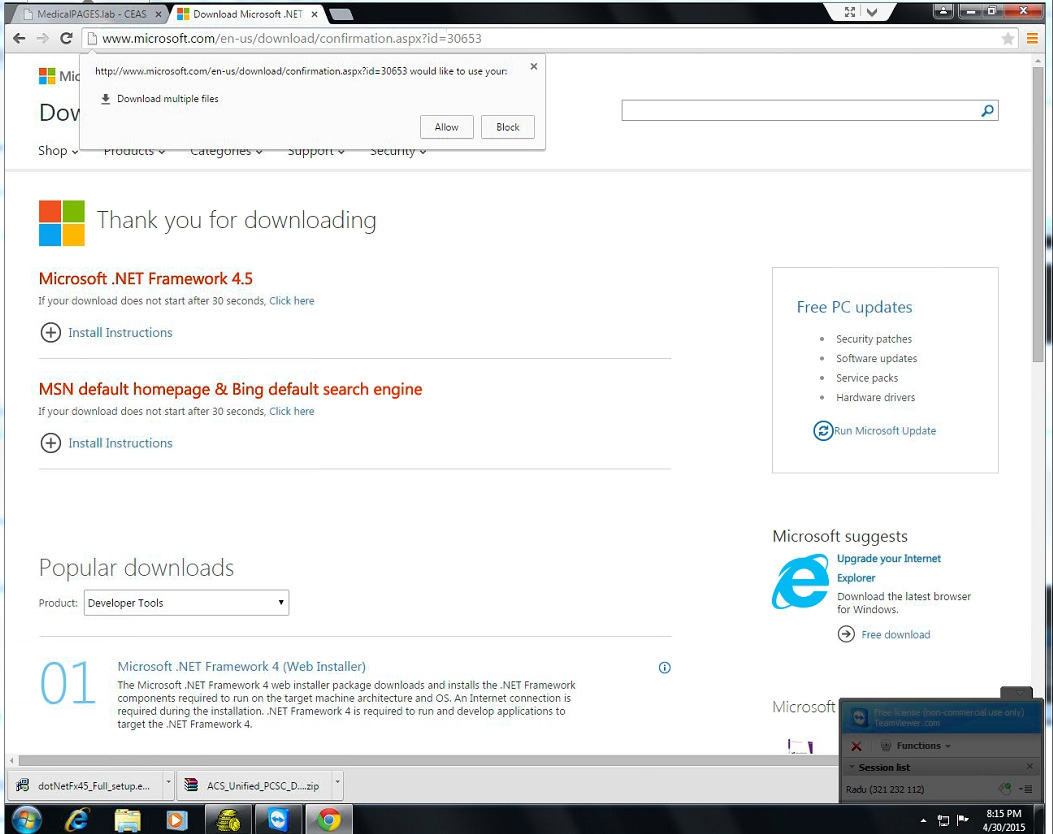Click the page vertical scrollbar
The image size is (1053, 834).
pyautogui.click(x=1038, y=215)
